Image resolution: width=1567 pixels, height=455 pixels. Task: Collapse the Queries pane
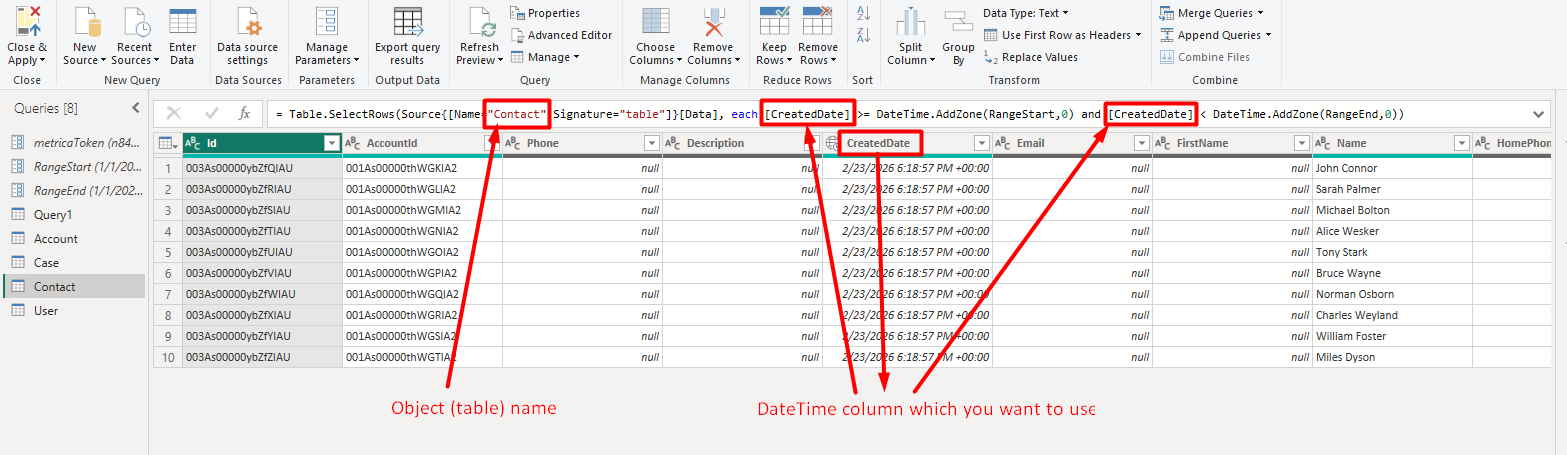click(136, 108)
